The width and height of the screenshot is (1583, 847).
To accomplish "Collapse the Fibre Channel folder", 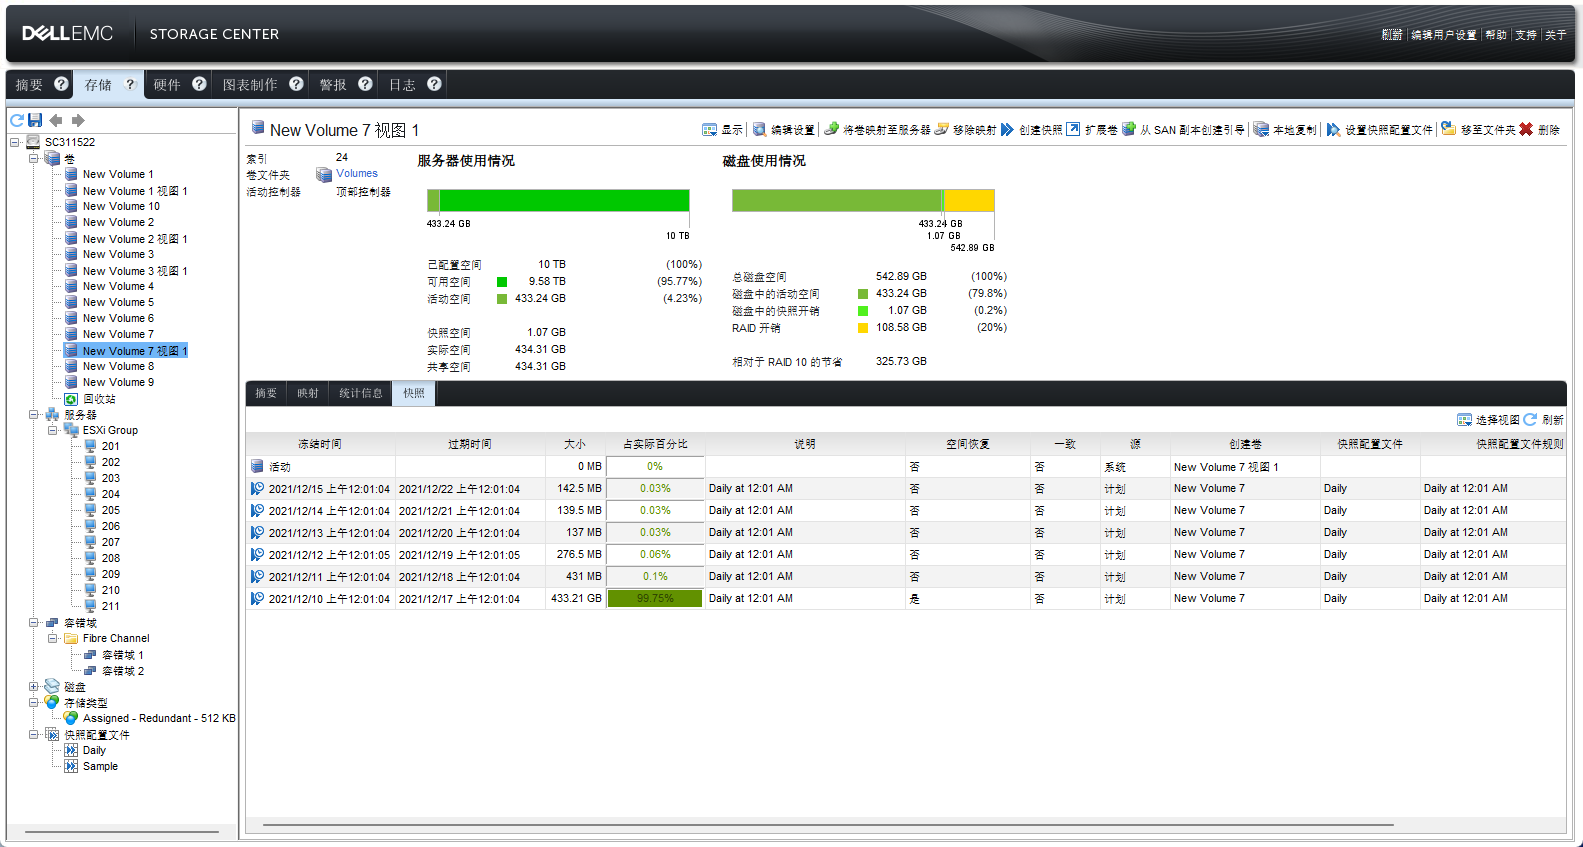I will pos(52,638).
